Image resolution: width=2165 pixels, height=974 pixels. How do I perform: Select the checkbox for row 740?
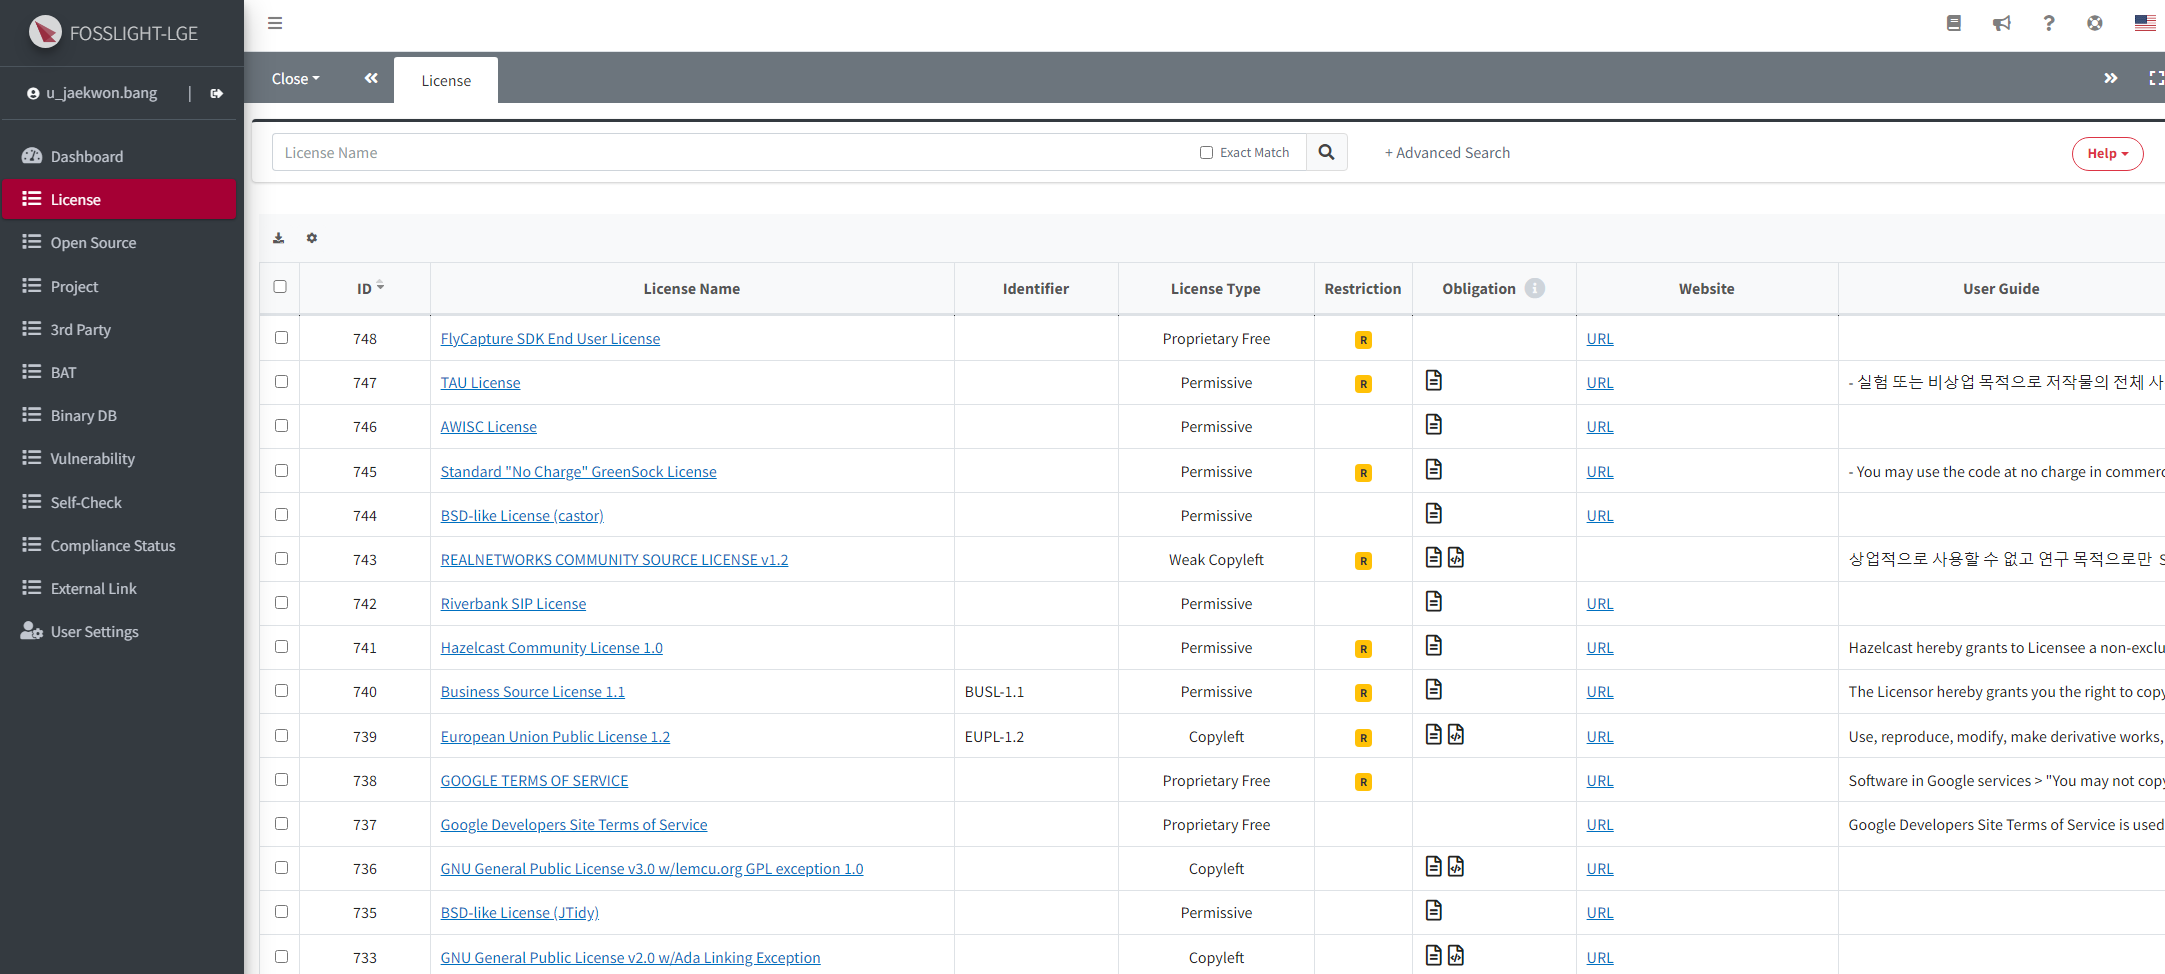click(x=281, y=691)
